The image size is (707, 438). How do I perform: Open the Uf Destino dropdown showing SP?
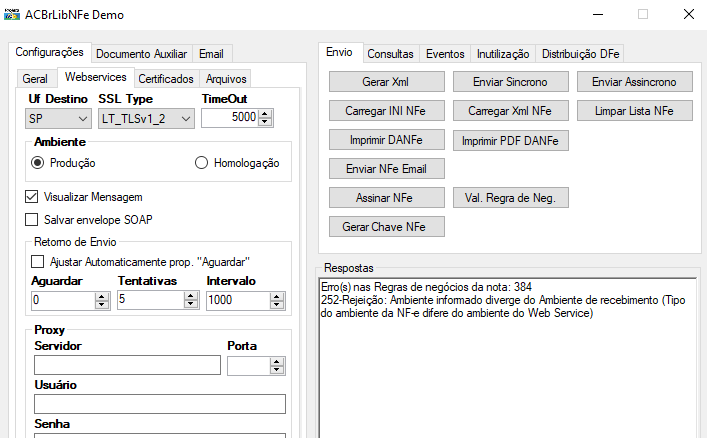click(58, 119)
